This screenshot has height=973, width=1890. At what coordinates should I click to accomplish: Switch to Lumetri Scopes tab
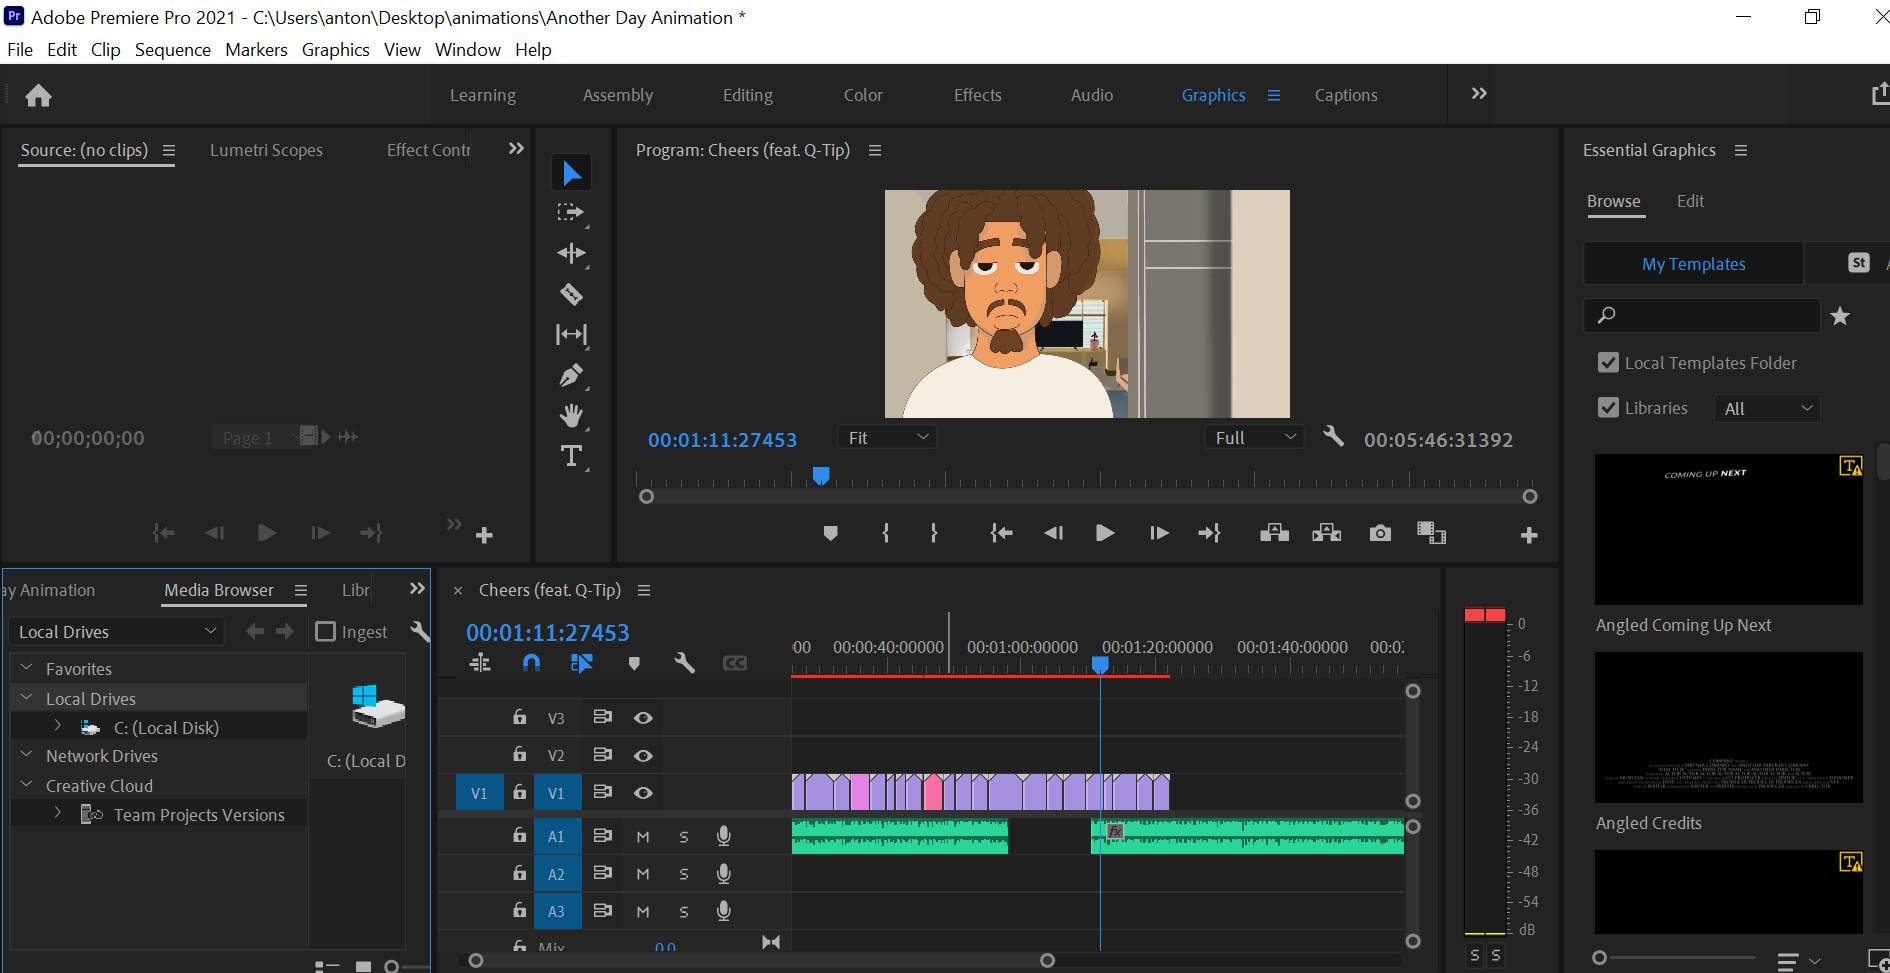pos(266,150)
